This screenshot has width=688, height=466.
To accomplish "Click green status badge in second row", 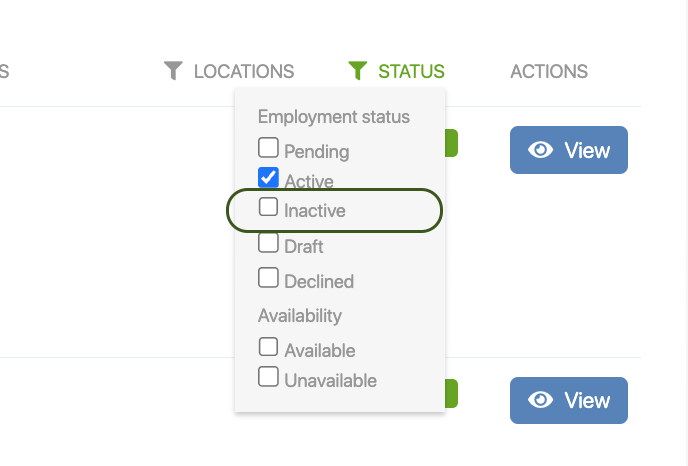I will (451, 393).
